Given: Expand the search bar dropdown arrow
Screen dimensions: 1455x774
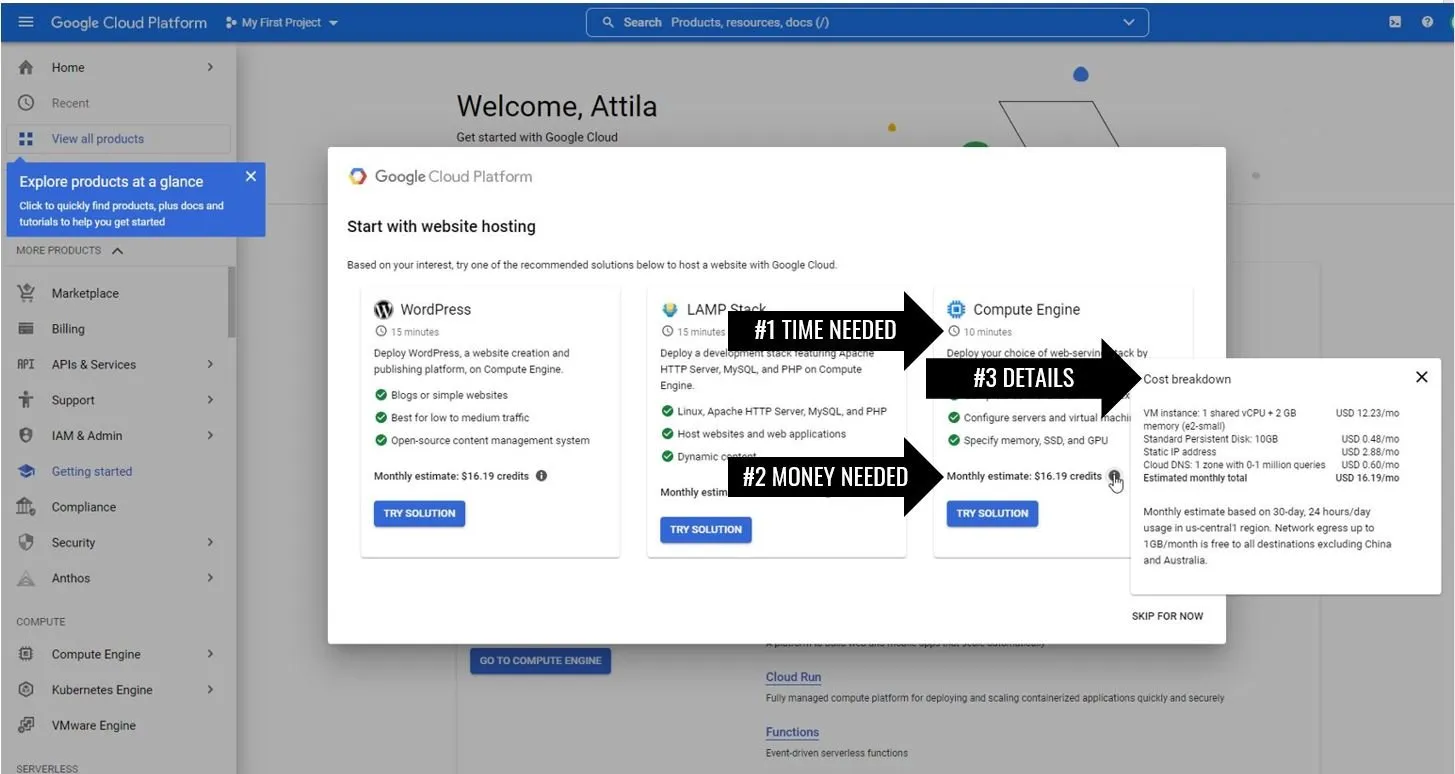Looking at the screenshot, I should [1129, 22].
